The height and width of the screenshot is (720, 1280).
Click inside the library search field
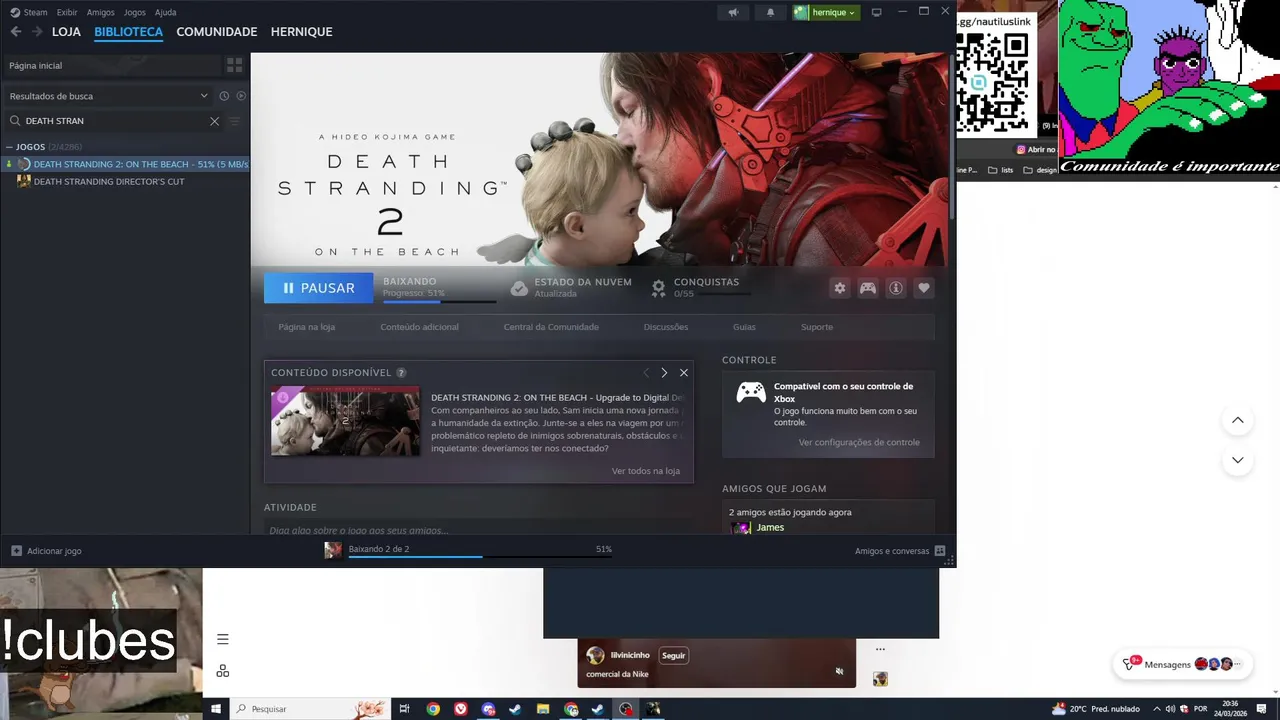point(115,121)
